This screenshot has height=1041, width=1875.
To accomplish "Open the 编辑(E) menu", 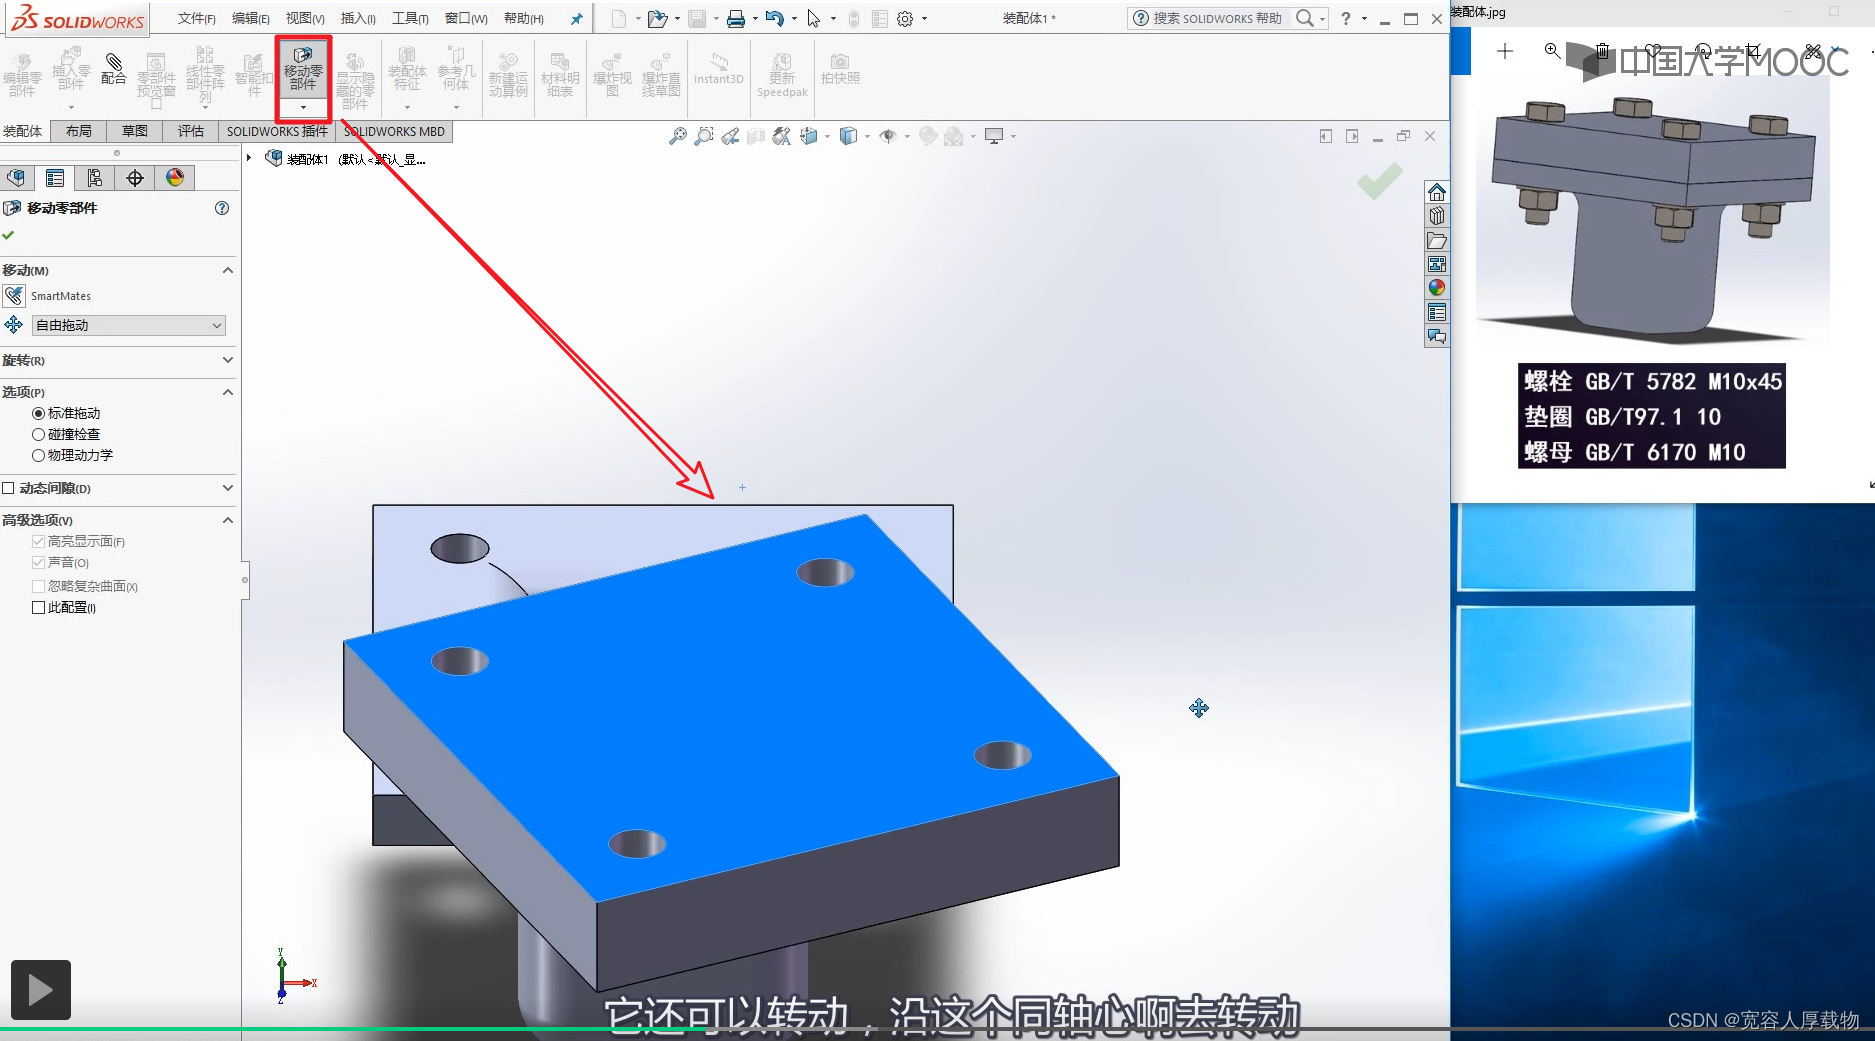I will point(250,19).
